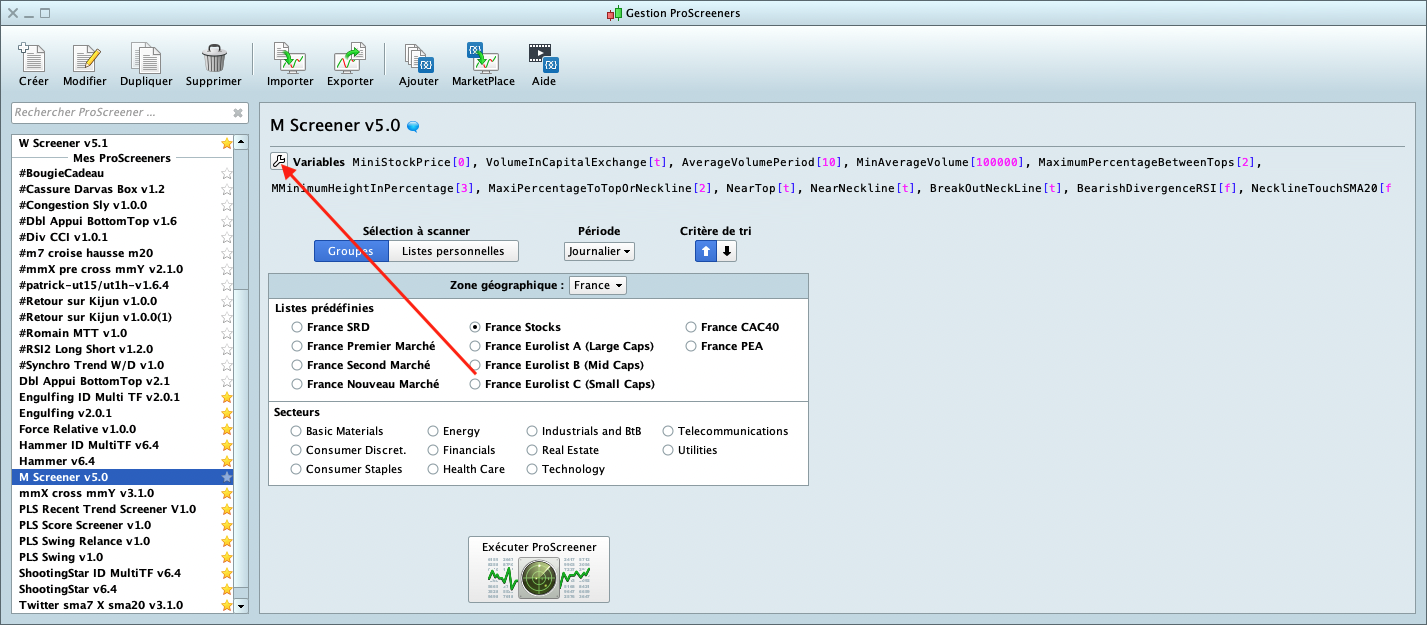Screen dimensions: 1427x625
Task: Open the MarketPlace toolbar icon
Action: click(483, 59)
